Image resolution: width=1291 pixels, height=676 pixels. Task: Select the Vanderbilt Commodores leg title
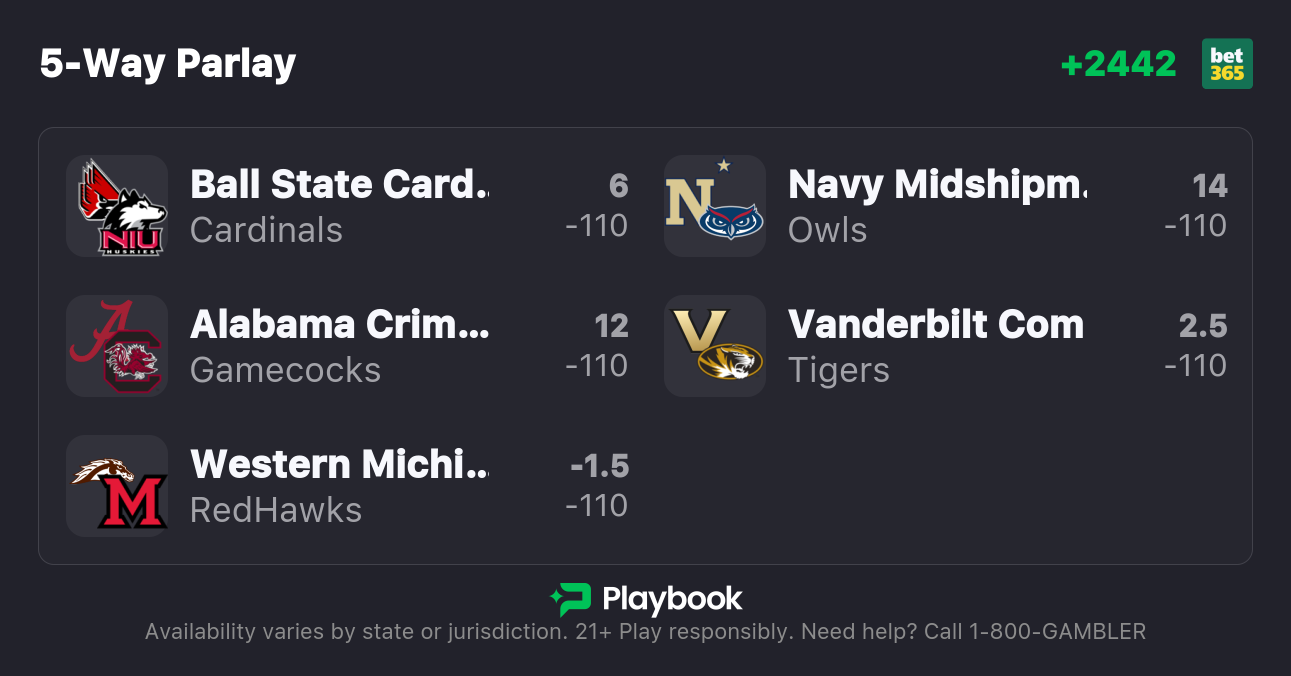pyautogui.click(x=936, y=325)
